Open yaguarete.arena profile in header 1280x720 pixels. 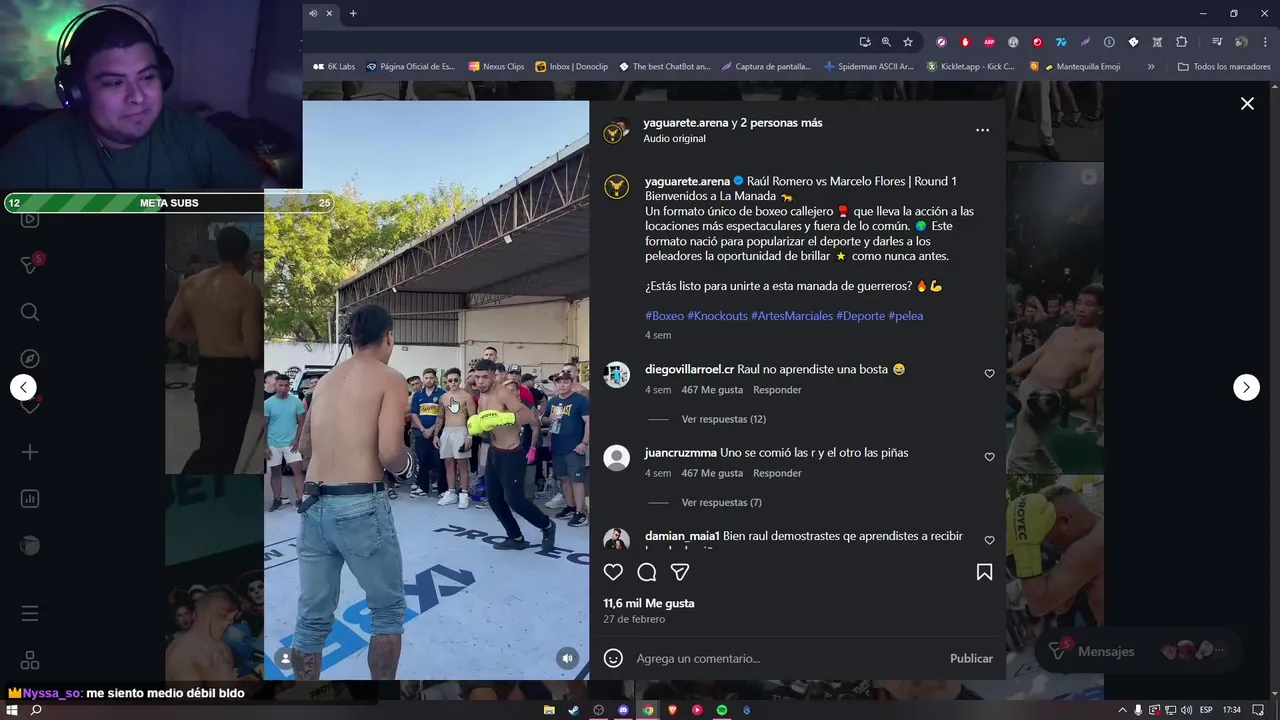[685, 123]
